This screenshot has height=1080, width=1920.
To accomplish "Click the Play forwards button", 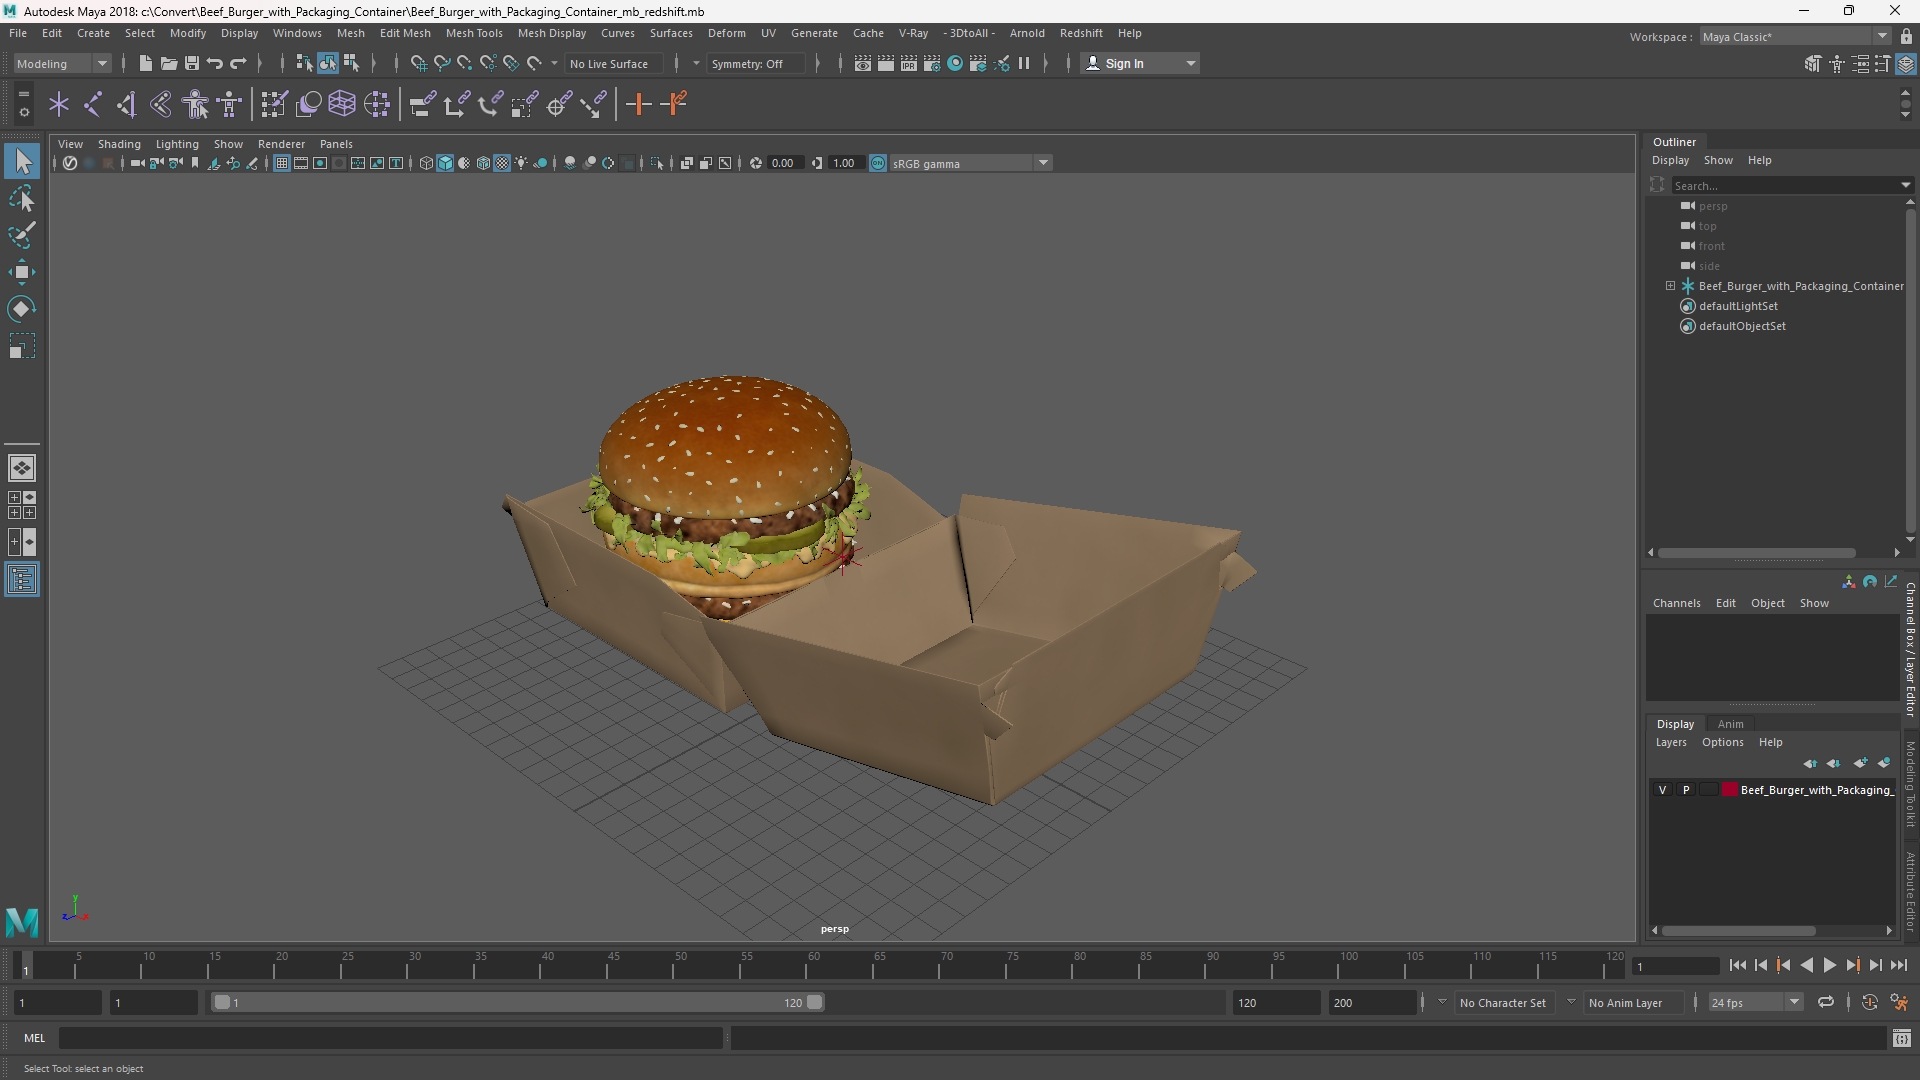I will tap(1829, 965).
